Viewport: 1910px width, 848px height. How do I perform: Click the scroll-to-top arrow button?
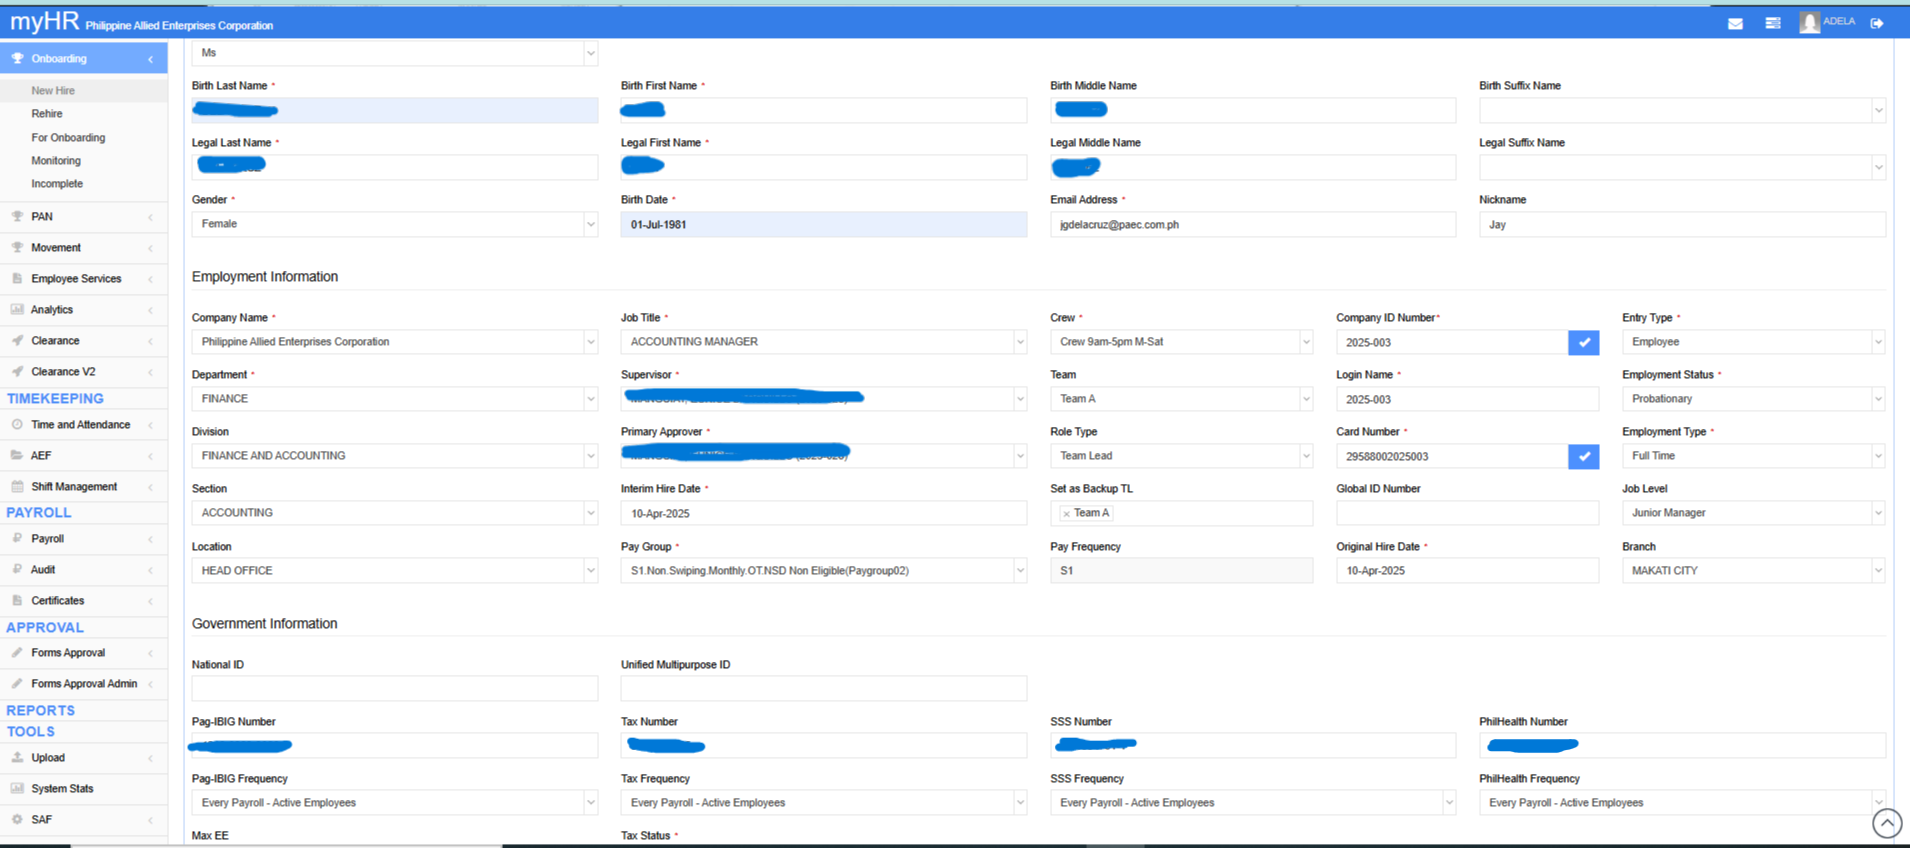point(1887,823)
